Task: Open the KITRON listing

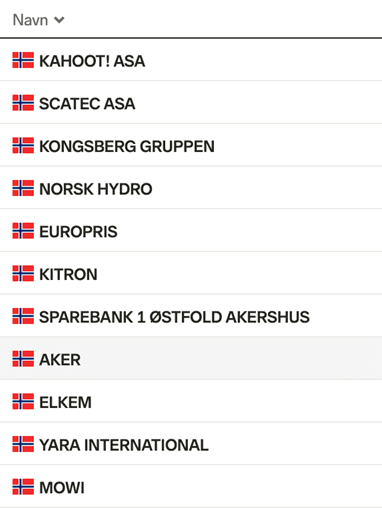Action: pos(68,274)
